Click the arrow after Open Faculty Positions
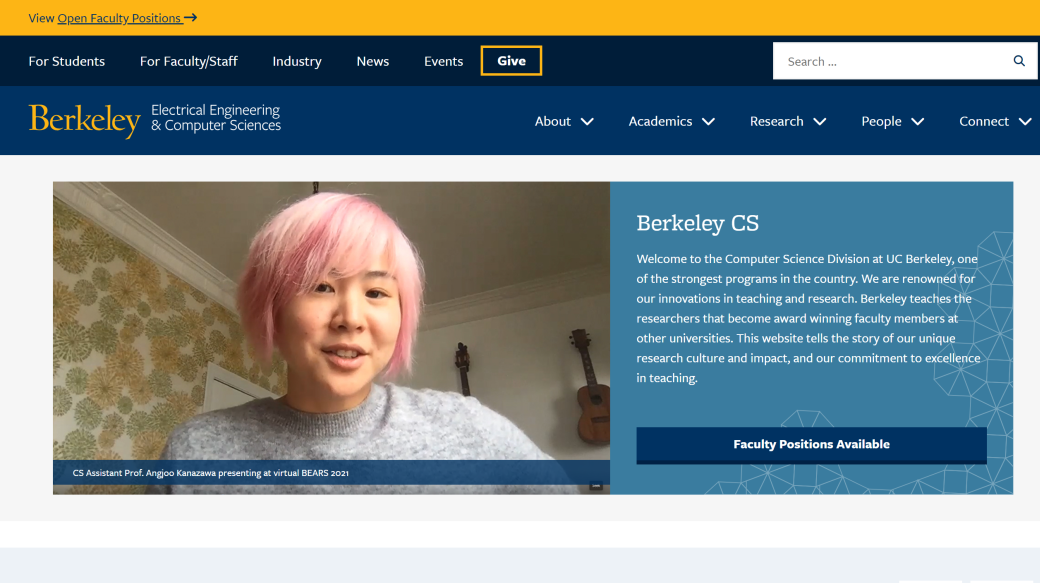 tap(190, 17)
